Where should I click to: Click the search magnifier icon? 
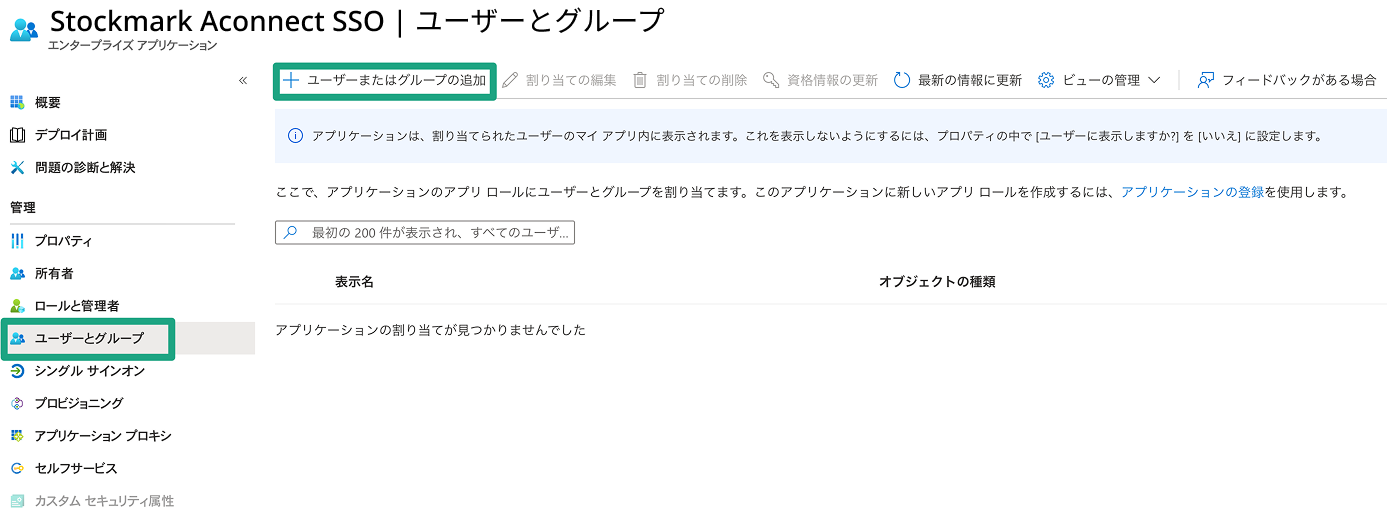click(290, 233)
